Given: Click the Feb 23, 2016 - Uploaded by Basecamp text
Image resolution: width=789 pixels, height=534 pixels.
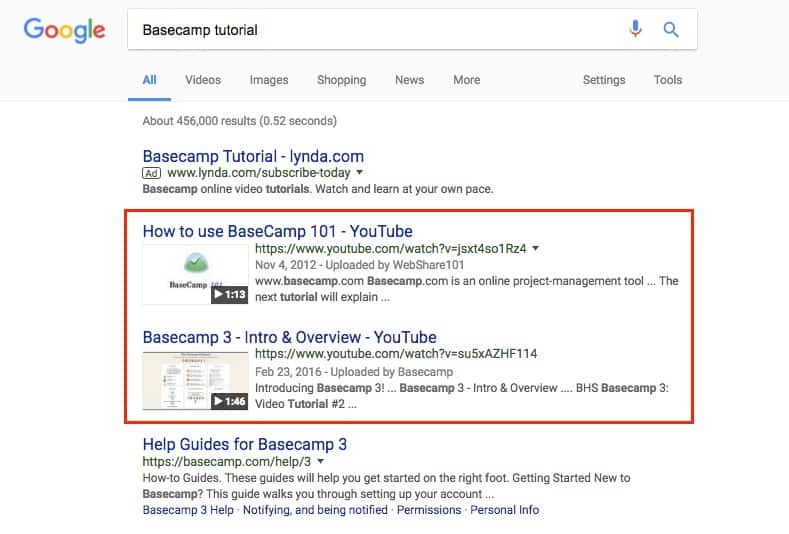Looking at the screenshot, I should (354, 372).
